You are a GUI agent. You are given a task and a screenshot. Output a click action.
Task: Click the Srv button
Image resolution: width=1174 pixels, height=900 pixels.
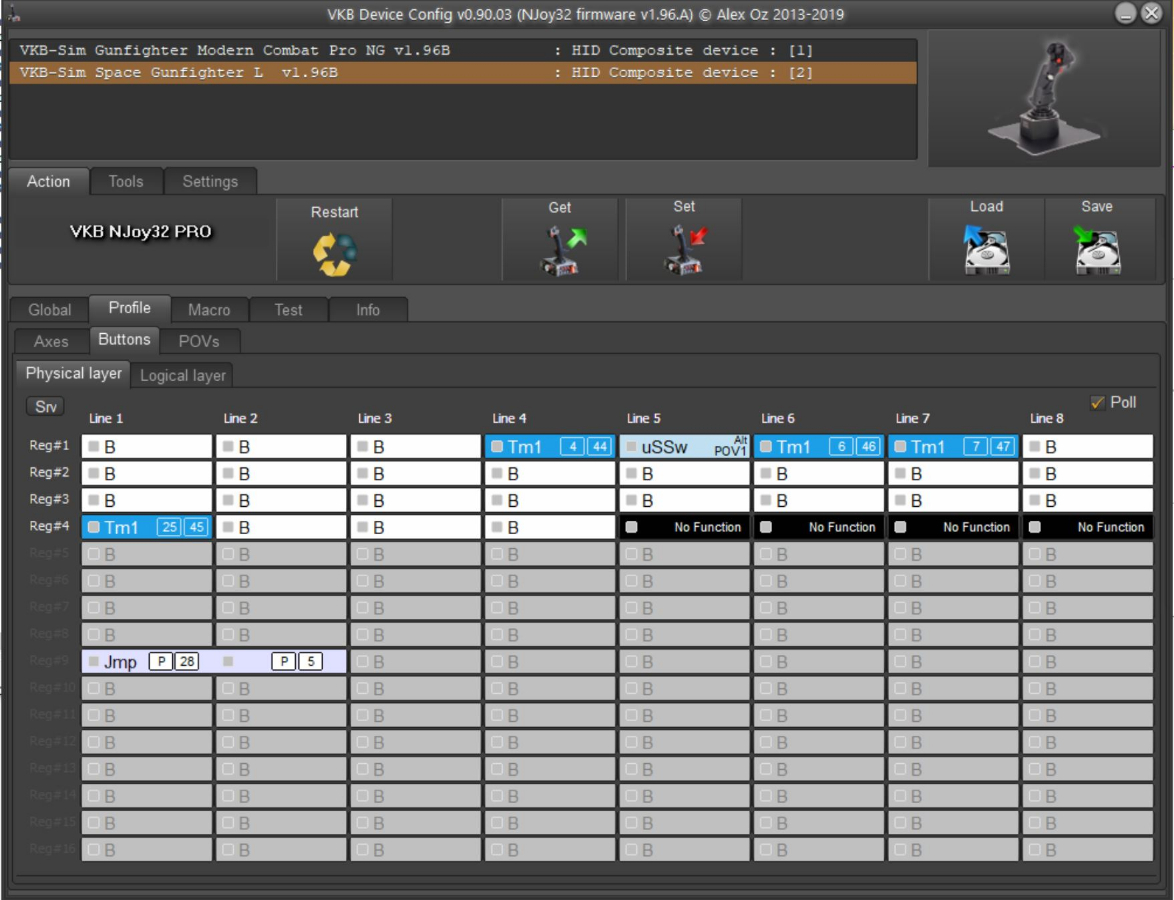(46, 407)
